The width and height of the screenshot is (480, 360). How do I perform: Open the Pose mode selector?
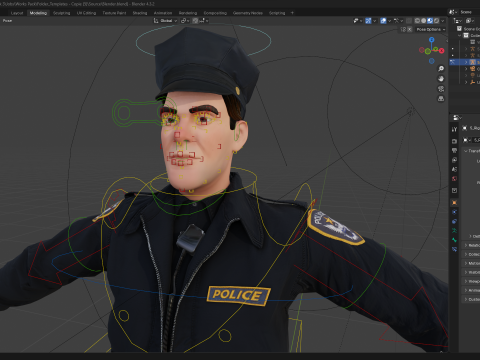(x=8, y=21)
